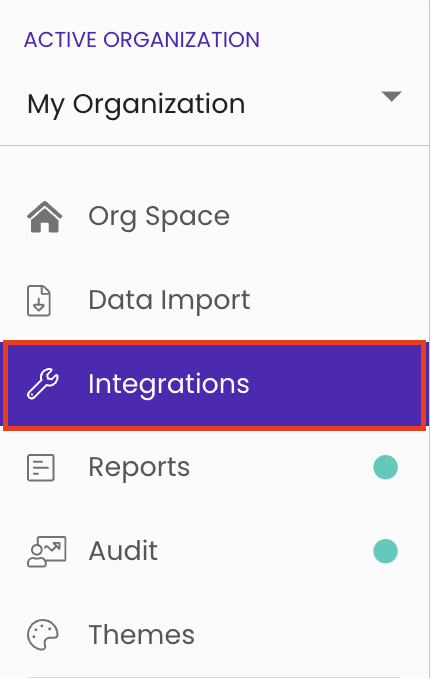Click the teal dot beside Audit
Screen dimensions: 430x678
(385, 551)
